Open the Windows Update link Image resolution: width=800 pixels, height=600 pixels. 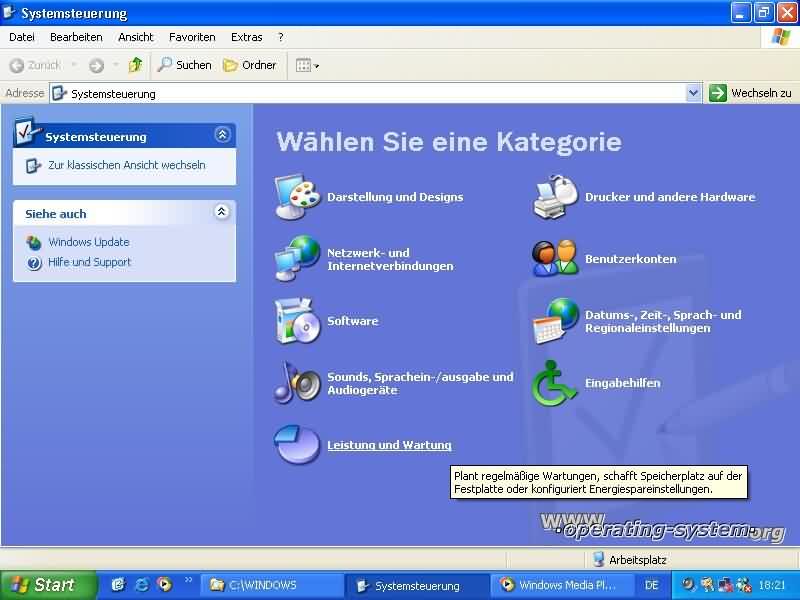(x=89, y=242)
